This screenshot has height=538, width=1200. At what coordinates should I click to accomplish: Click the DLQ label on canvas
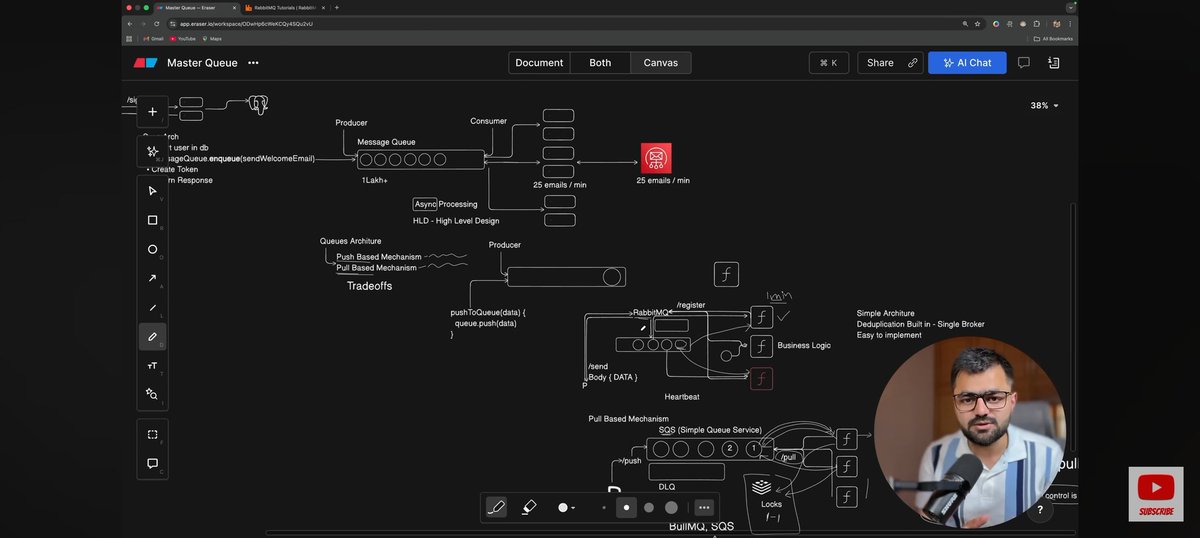point(667,487)
